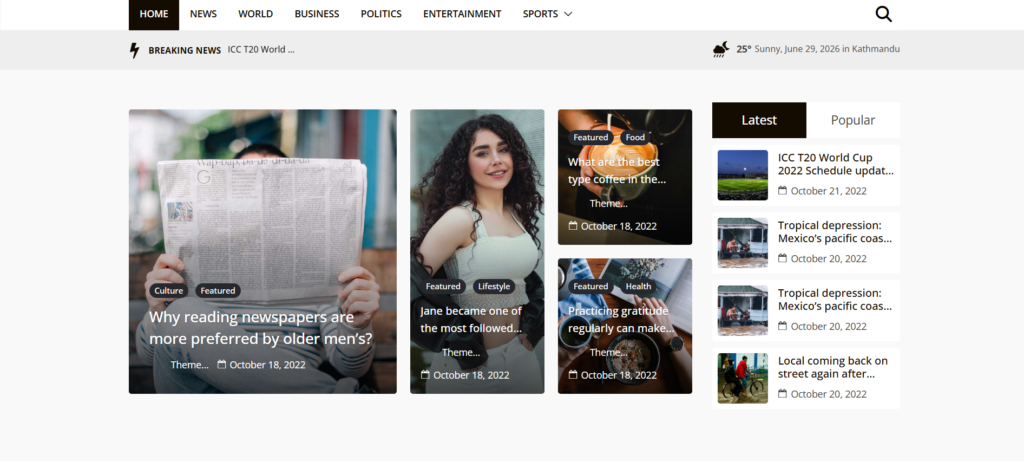Open the World menu item

(x=255, y=14)
